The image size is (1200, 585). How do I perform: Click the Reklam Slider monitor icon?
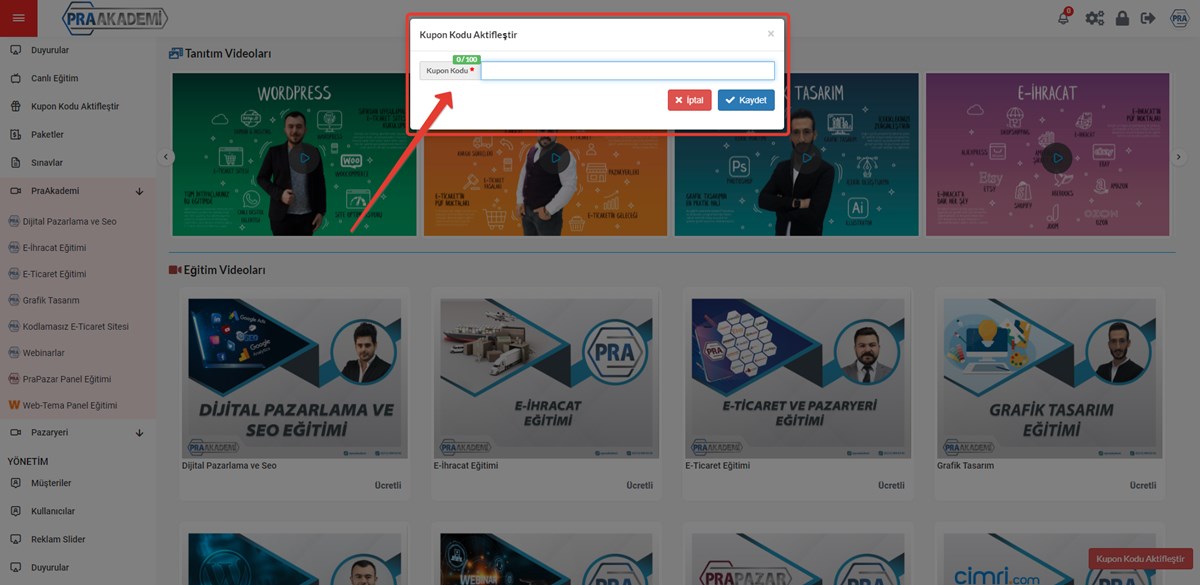[15, 539]
